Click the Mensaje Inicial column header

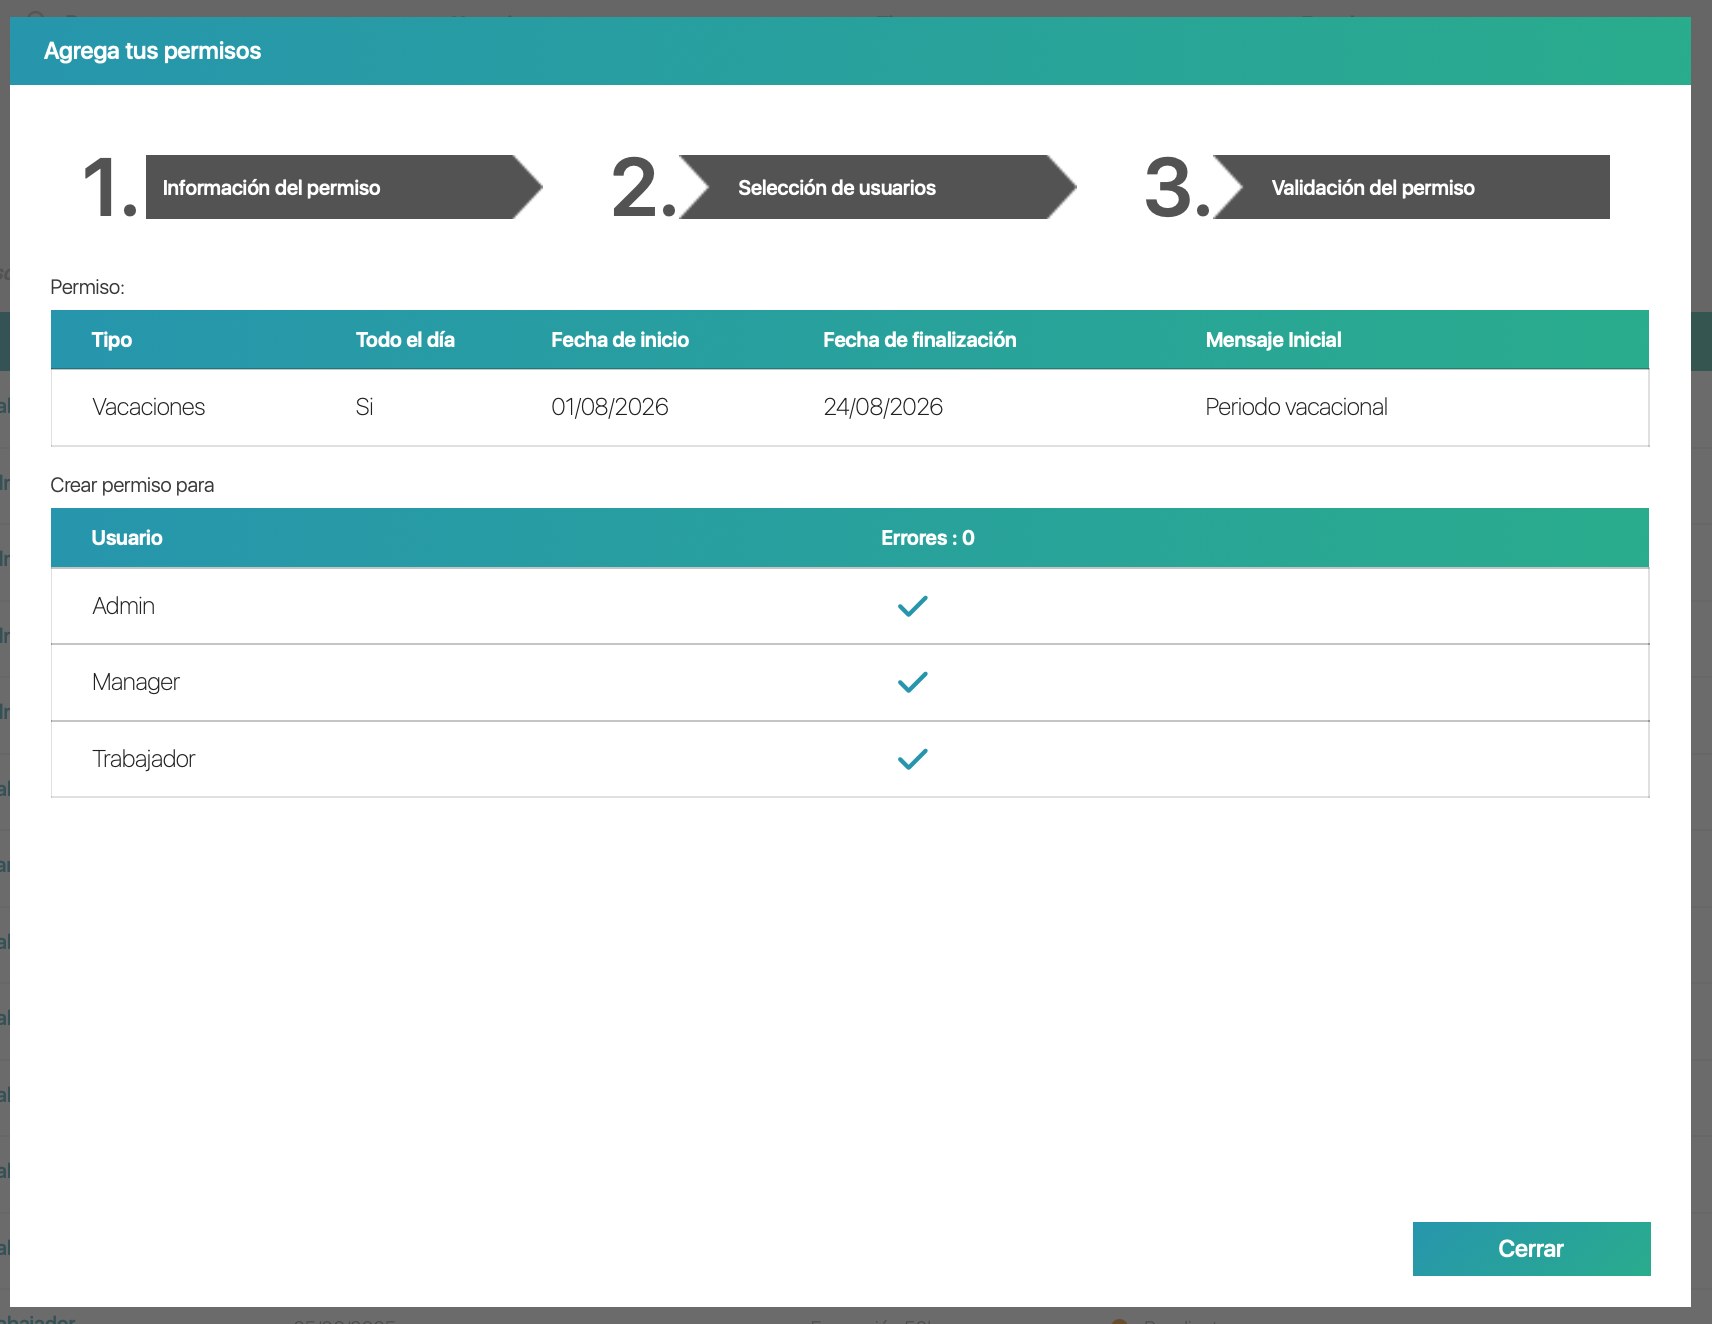(x=1273, y=340)
